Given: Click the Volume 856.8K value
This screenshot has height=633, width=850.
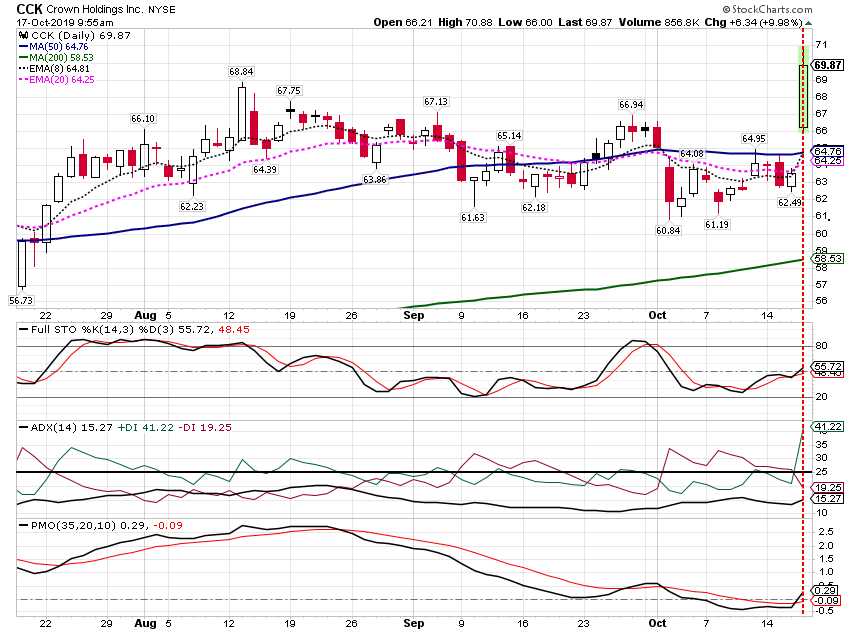Looking at the screenshot, I should (660, 22).
